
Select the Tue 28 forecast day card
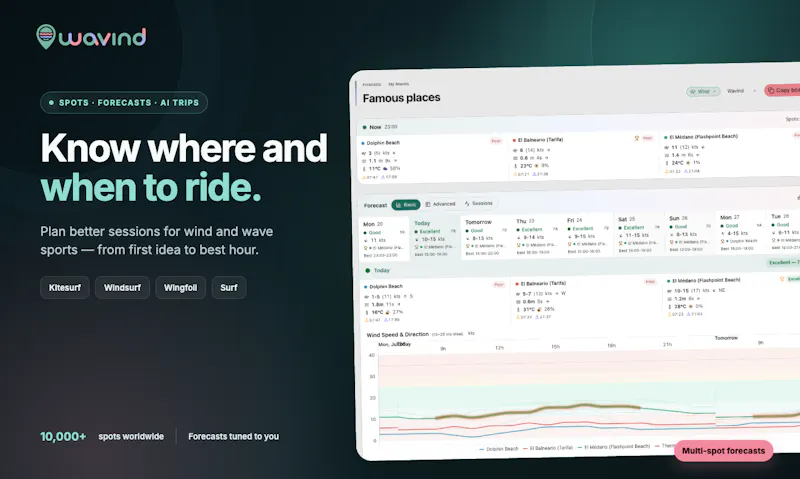785,231
